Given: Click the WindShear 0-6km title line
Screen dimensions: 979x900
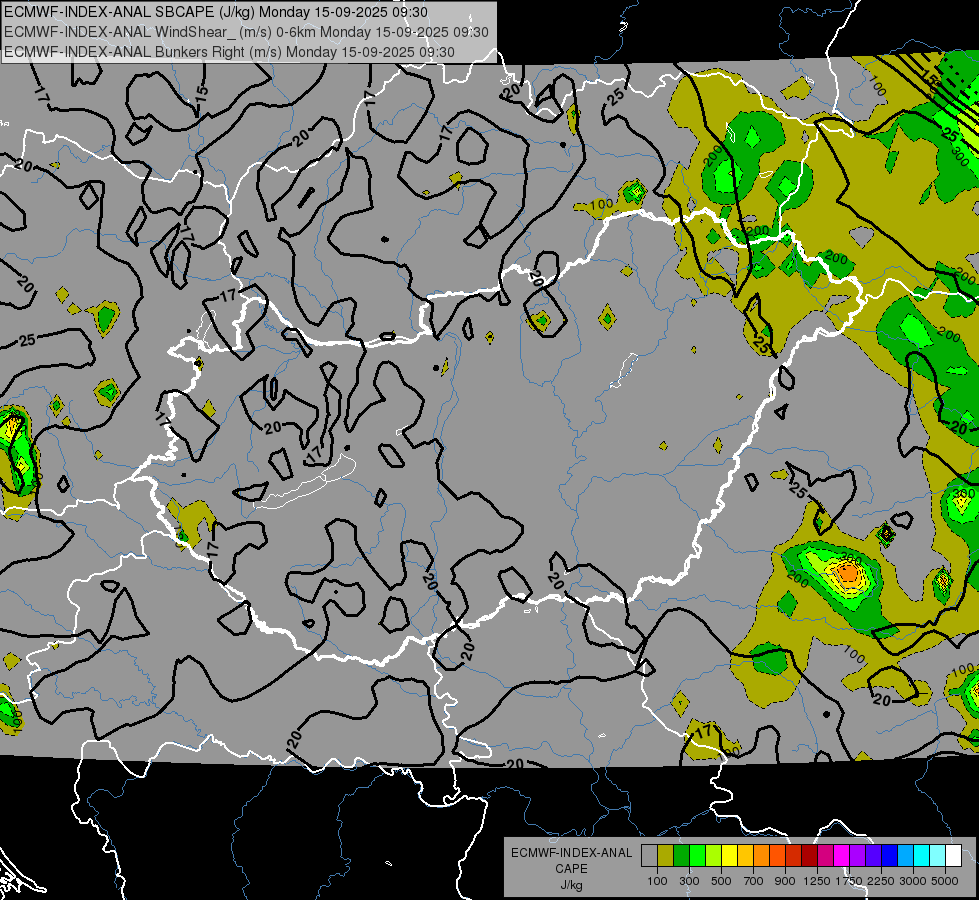Looking at the screenshot, I should pyautogui.click(x=246, y=32).
